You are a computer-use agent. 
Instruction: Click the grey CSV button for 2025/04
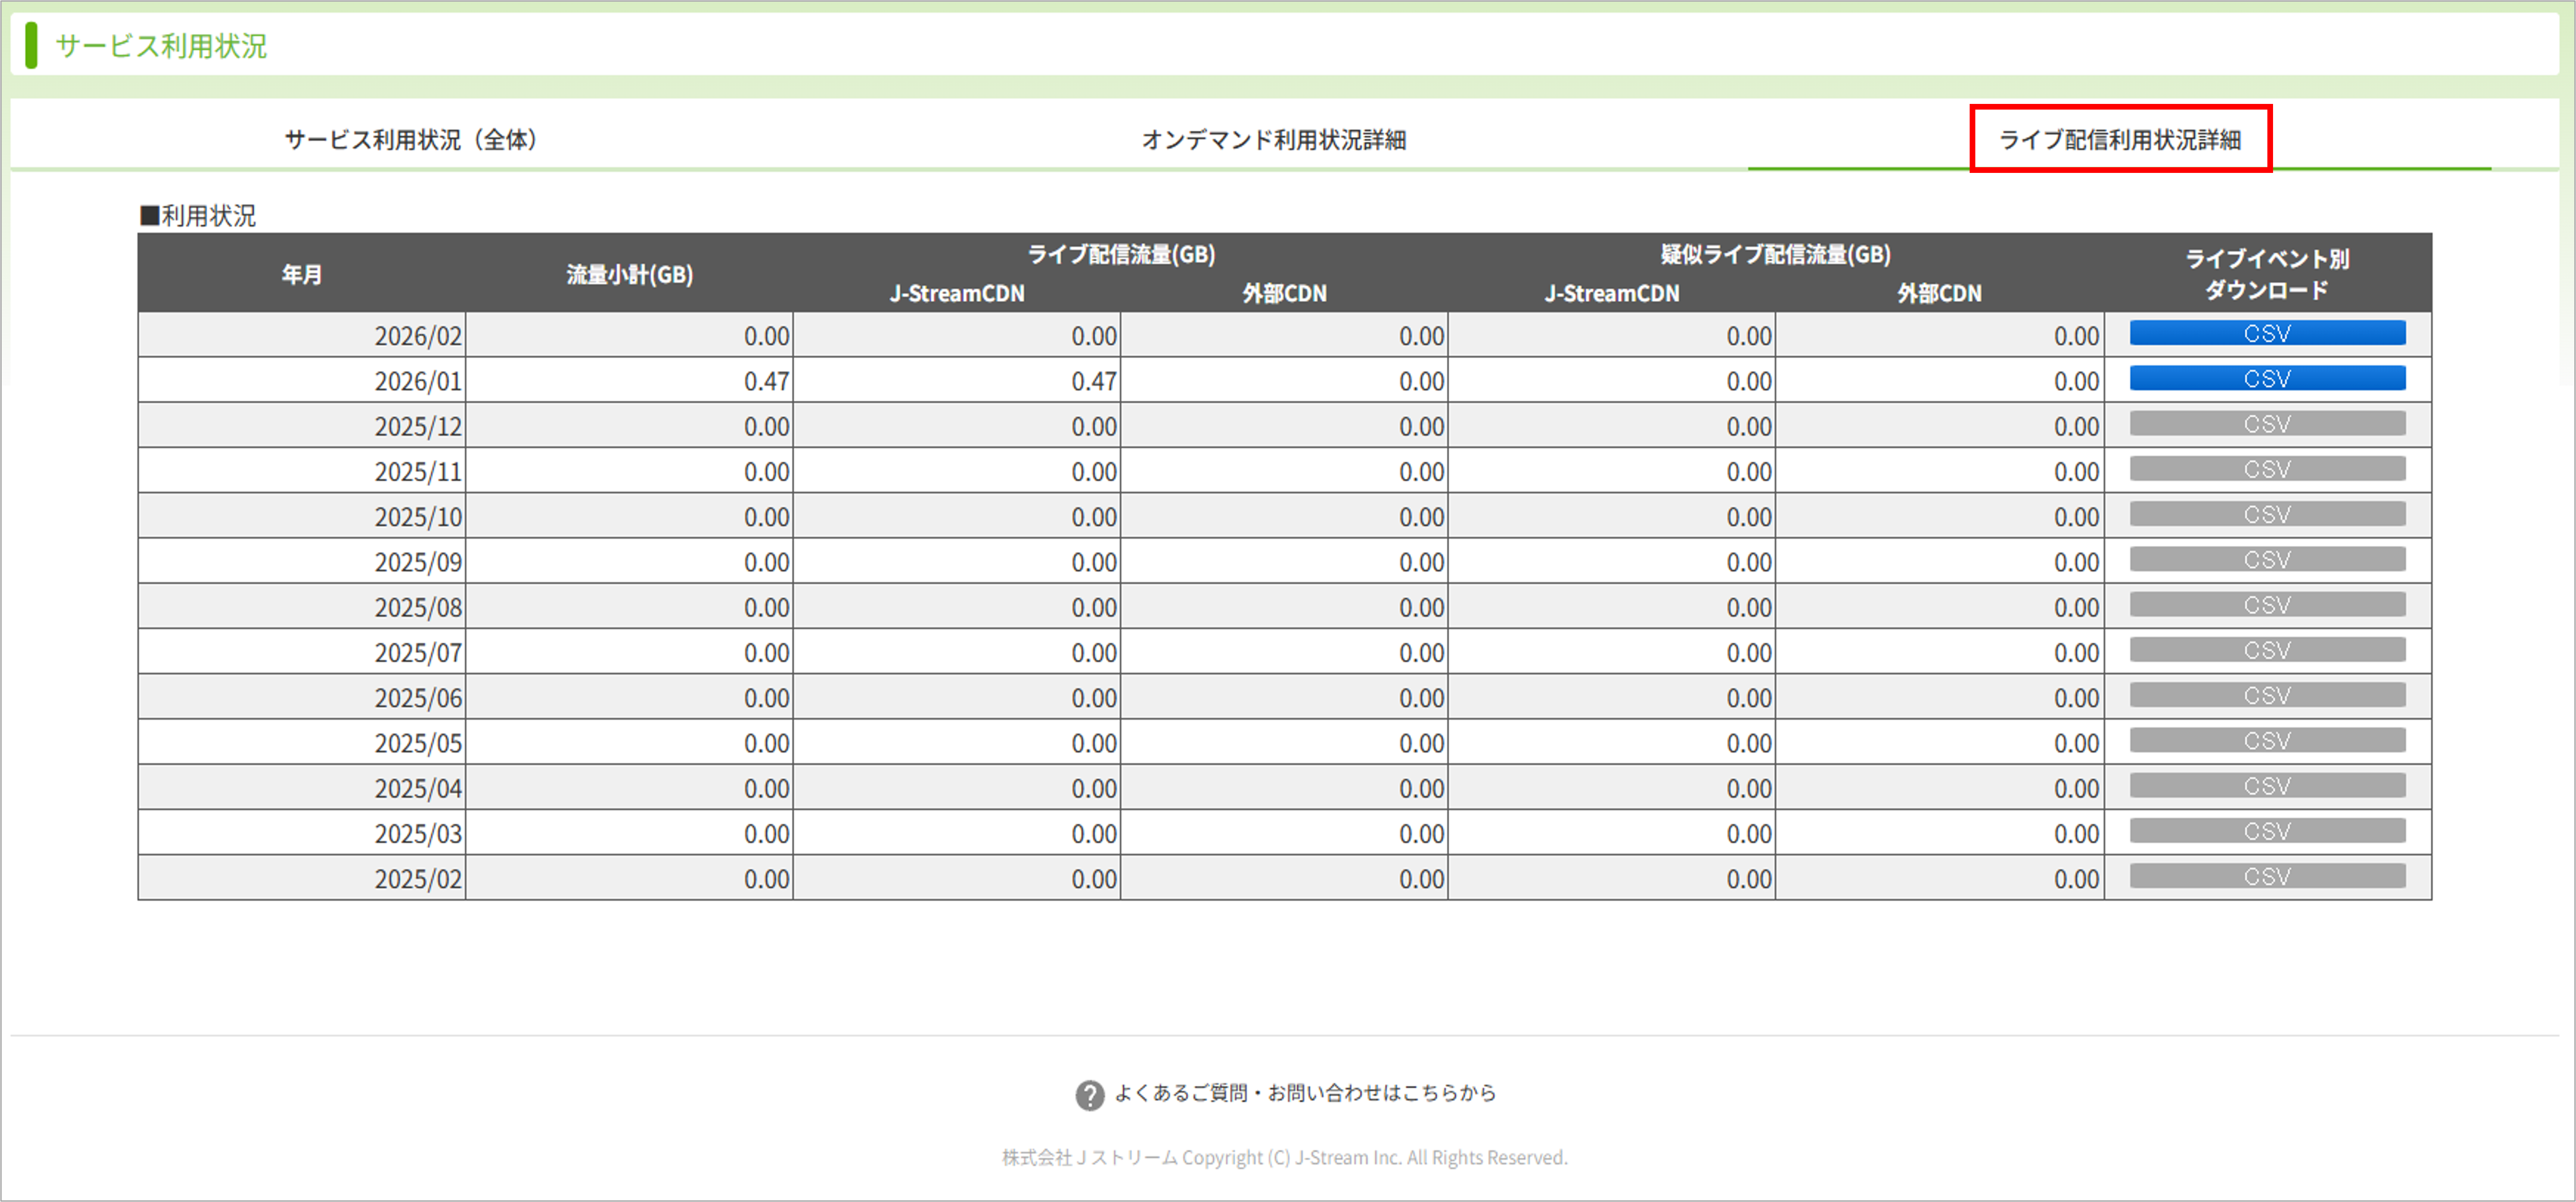[x=2267, y=786]
